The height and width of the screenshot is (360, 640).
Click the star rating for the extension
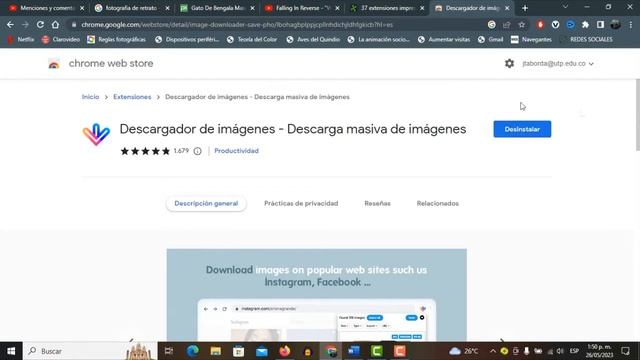(x=145, y=151)
